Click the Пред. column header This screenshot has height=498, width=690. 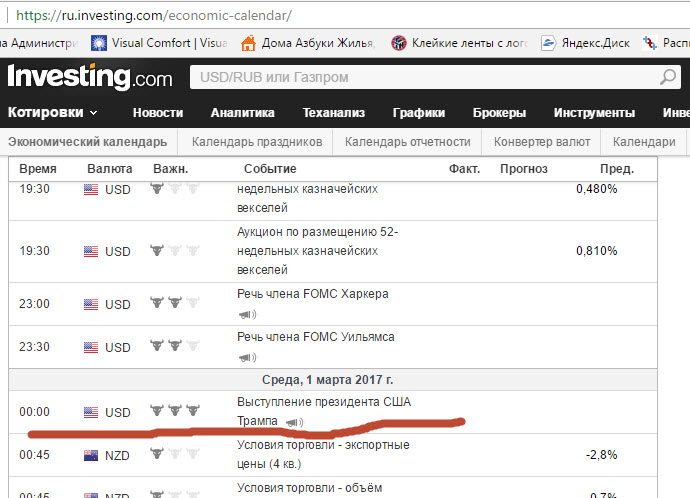click(x=617, y=169)
